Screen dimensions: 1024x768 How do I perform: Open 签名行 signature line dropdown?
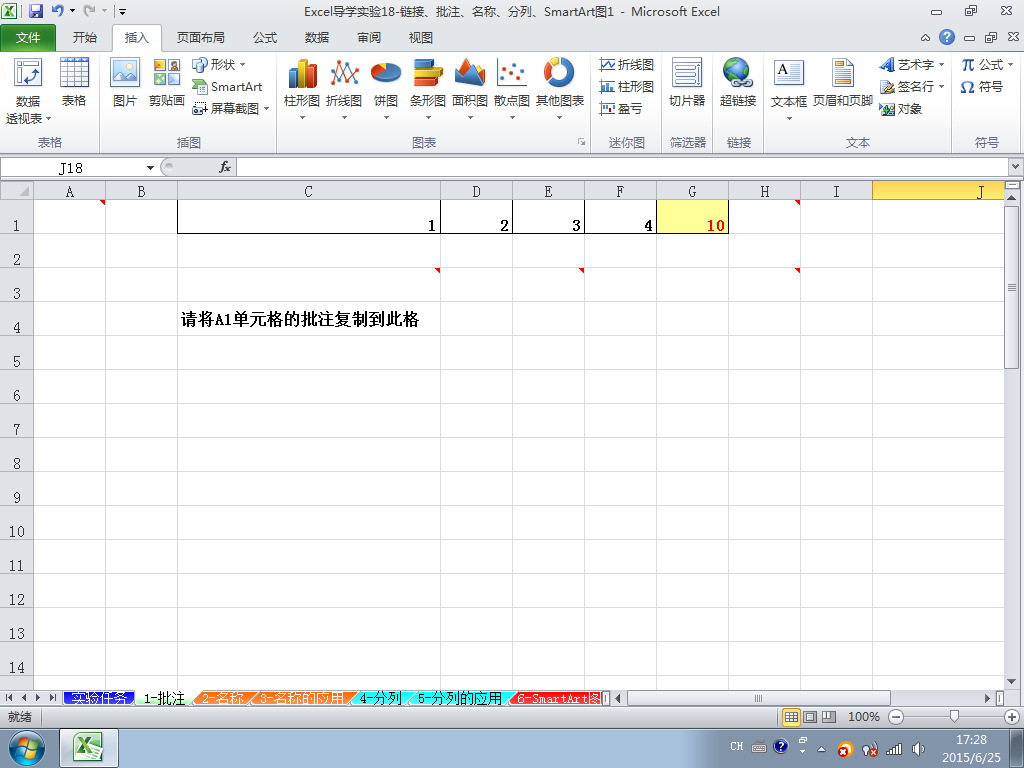[x=912, y=86]
